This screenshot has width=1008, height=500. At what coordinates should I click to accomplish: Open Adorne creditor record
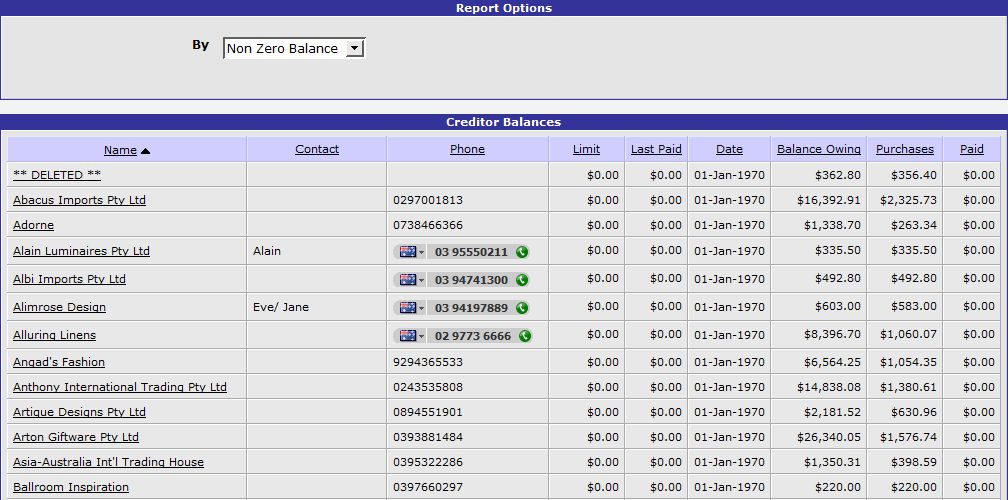coord(33,225)
